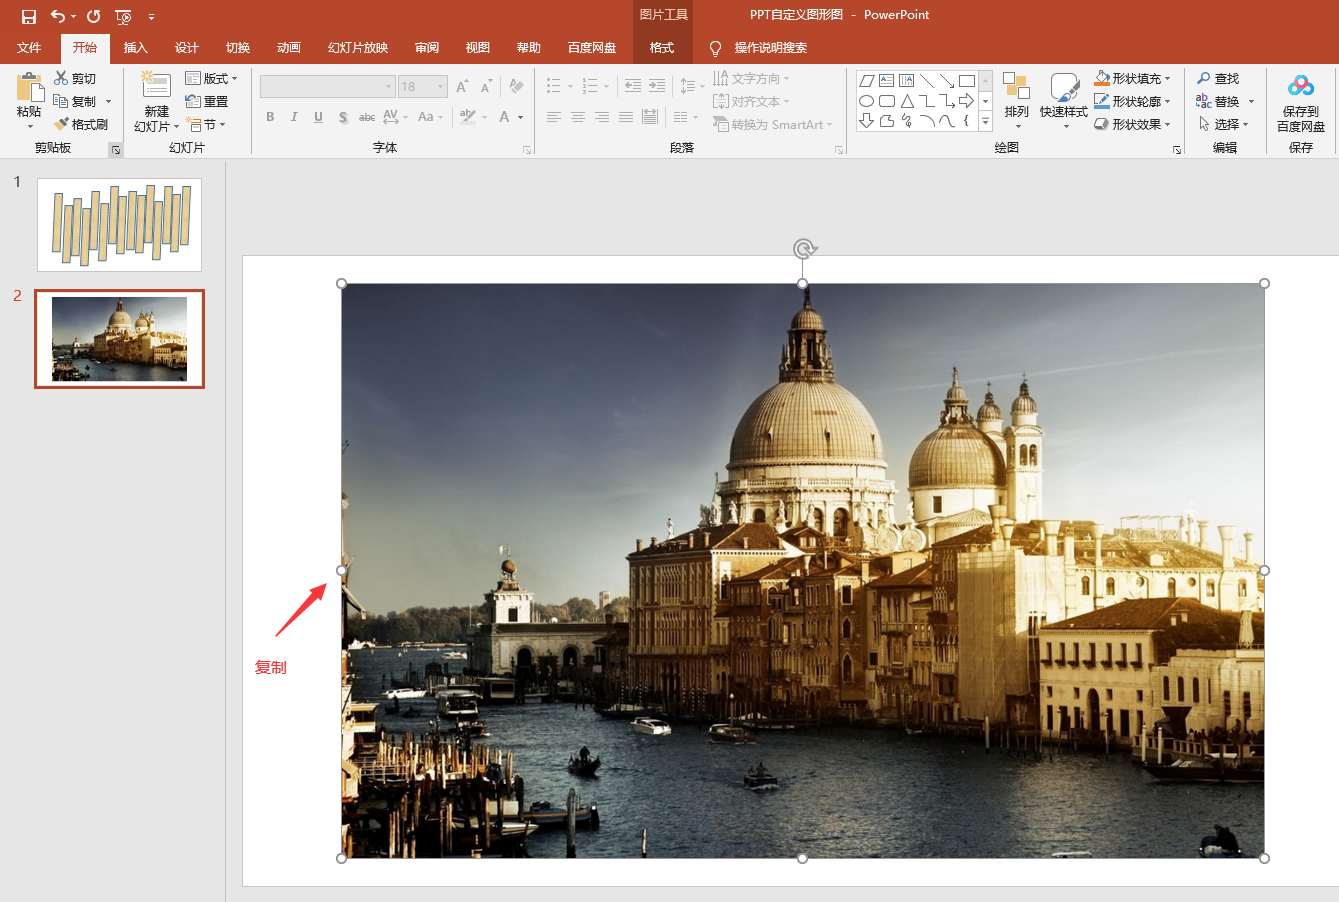The height and width of the screenshot is (902, 1339).
Task: Click the Cut button
Action: click(x=76, y=78)
